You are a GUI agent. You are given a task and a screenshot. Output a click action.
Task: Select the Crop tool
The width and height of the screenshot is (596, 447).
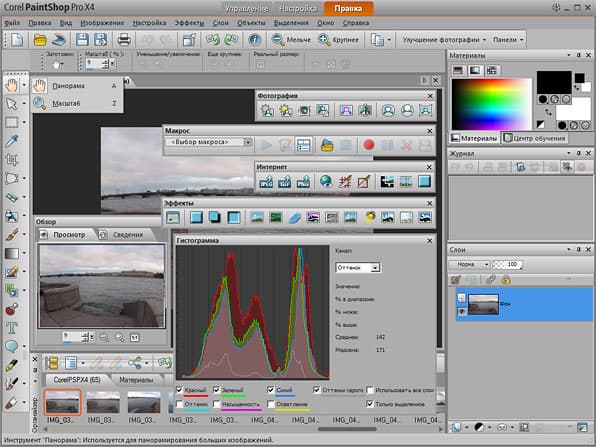tap(11, 159)
